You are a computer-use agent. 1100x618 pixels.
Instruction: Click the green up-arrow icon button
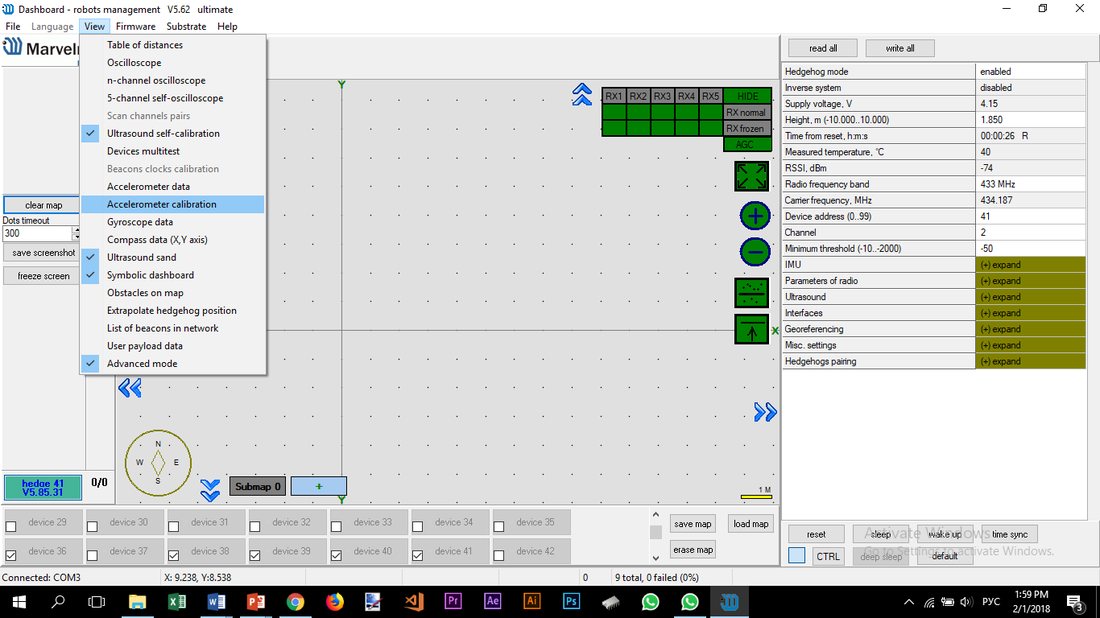tap(751, 329)
